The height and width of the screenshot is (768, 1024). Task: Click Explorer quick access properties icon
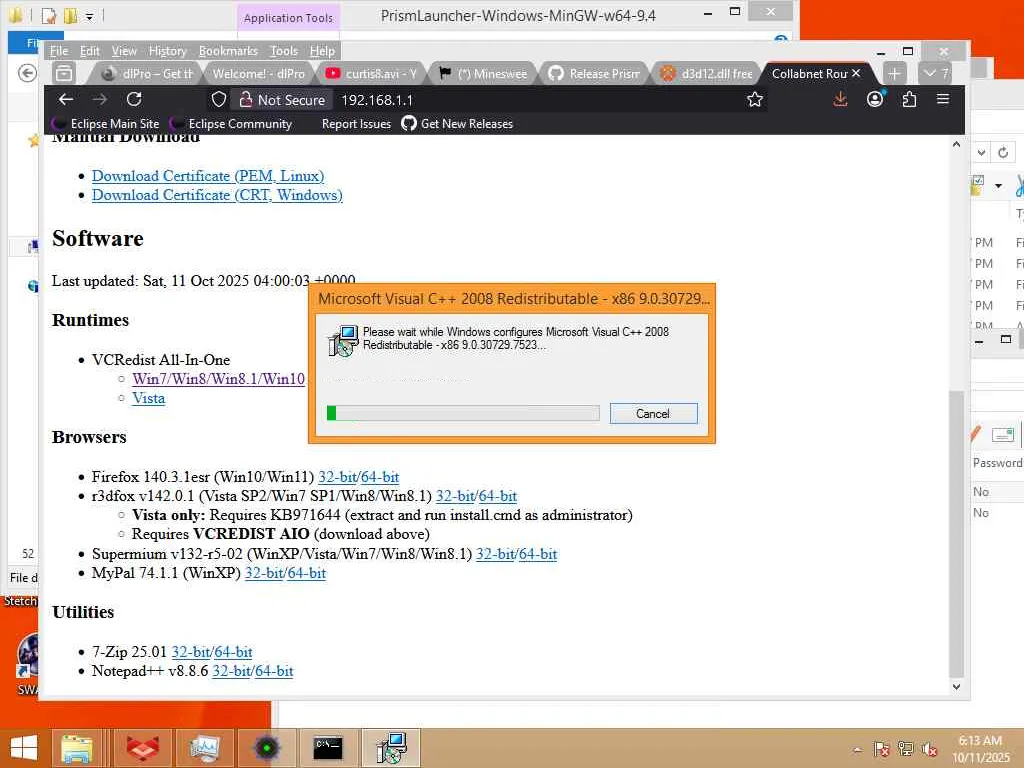pyautogui.click(x=49, y=15)
